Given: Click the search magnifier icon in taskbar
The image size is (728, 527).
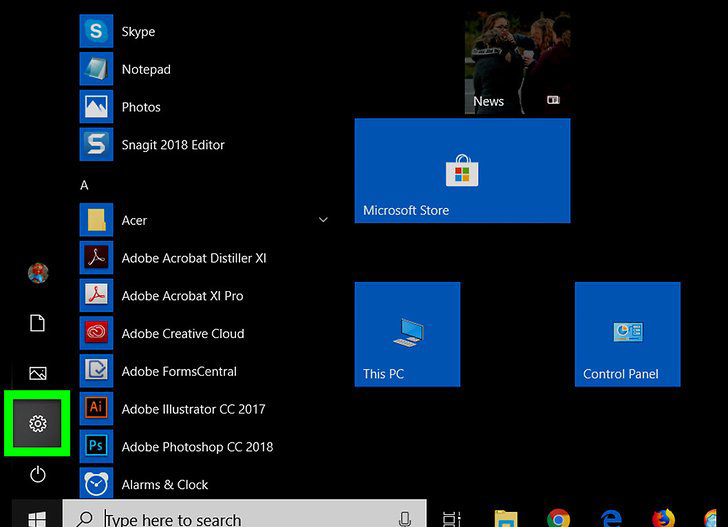Looking at the screenshot, I should (84, 519).
